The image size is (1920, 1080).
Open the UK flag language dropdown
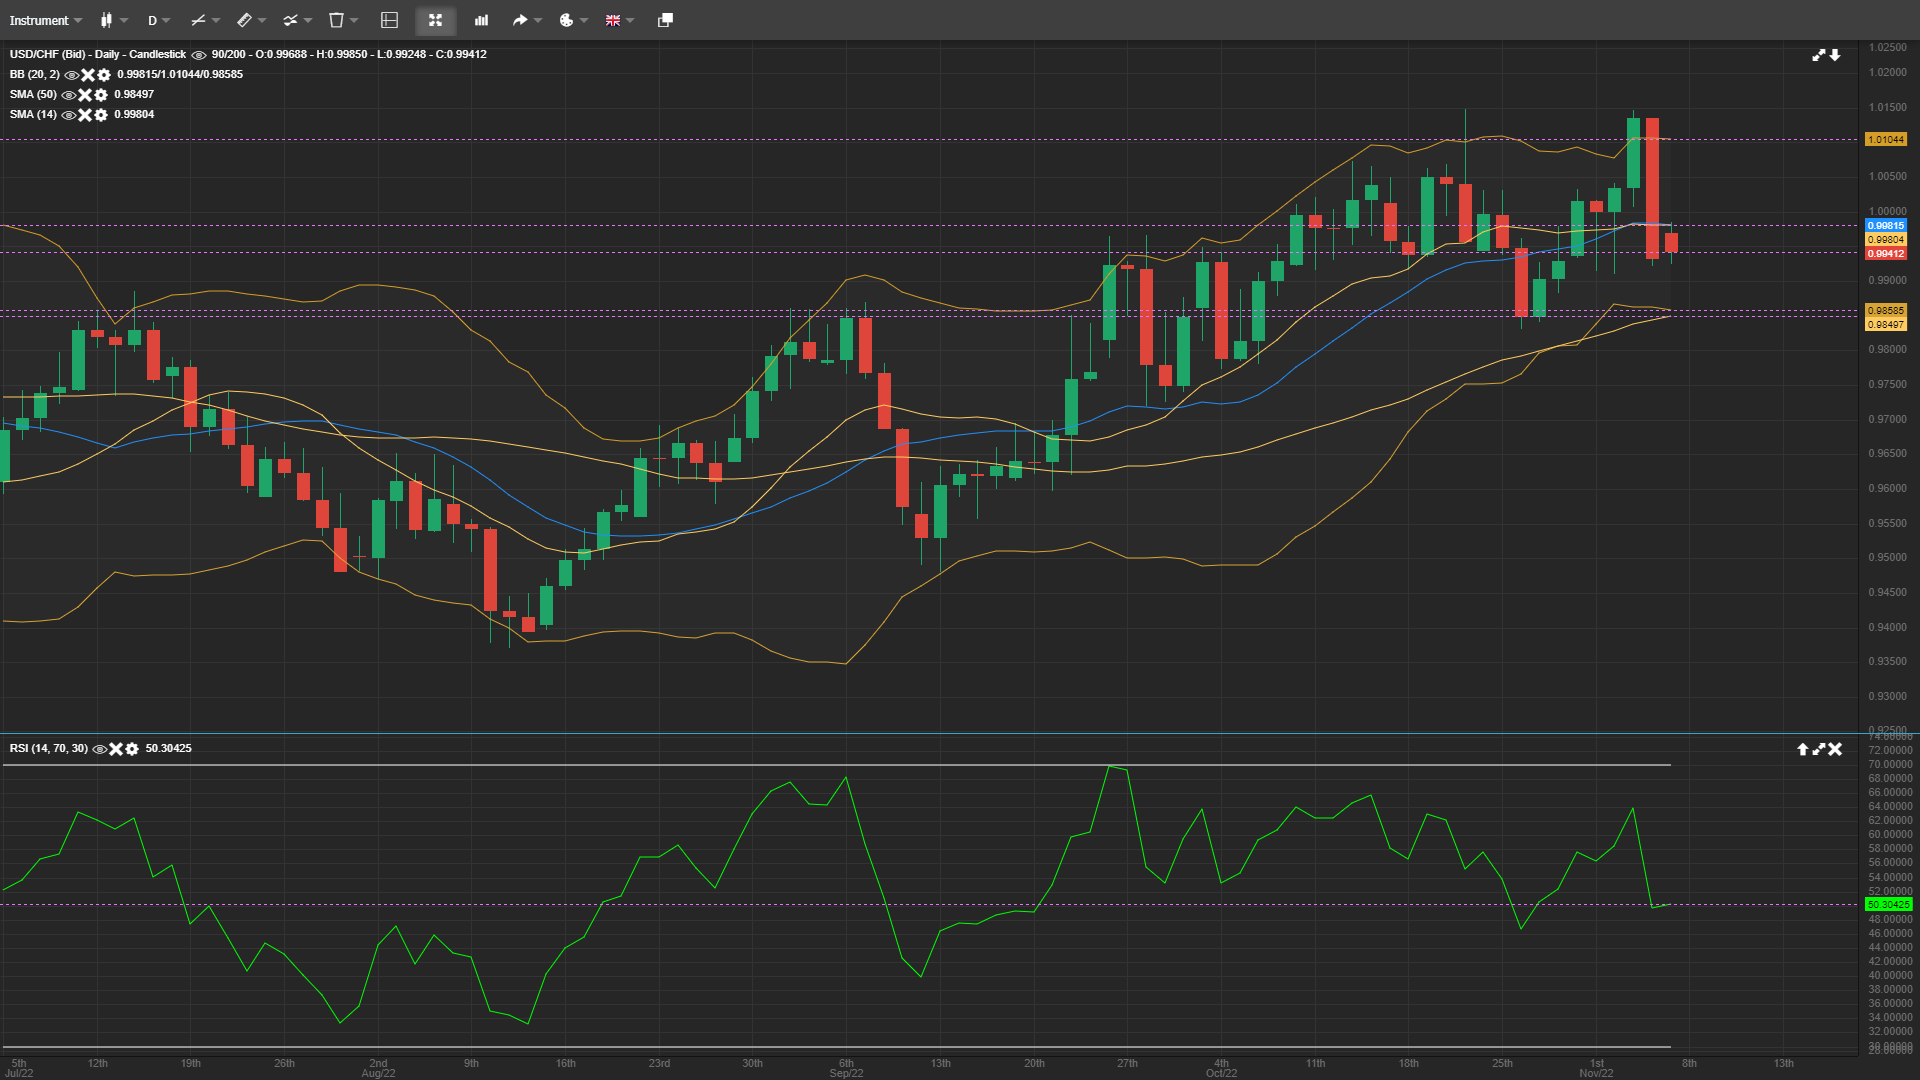(614, 20)
